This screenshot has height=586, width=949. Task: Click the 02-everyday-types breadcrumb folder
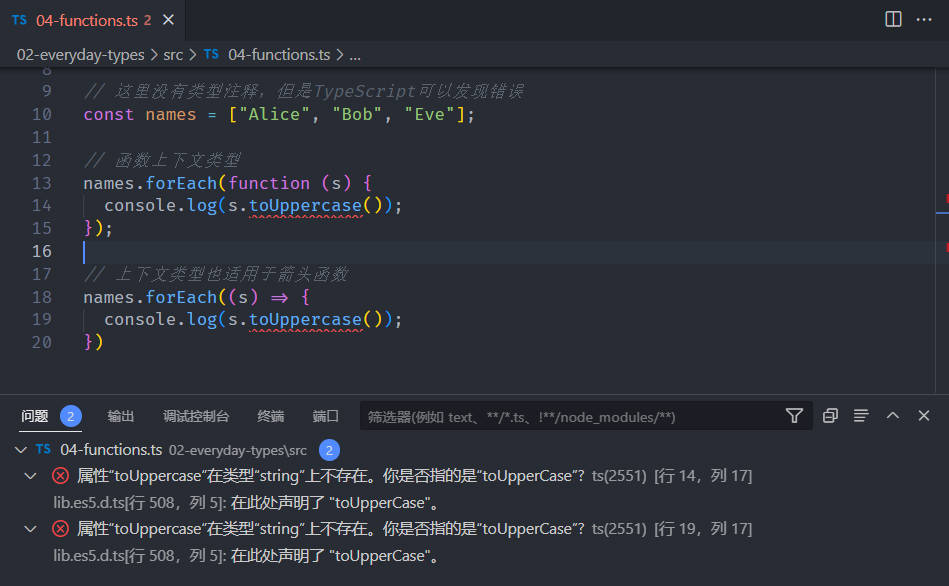click(80, 54)
